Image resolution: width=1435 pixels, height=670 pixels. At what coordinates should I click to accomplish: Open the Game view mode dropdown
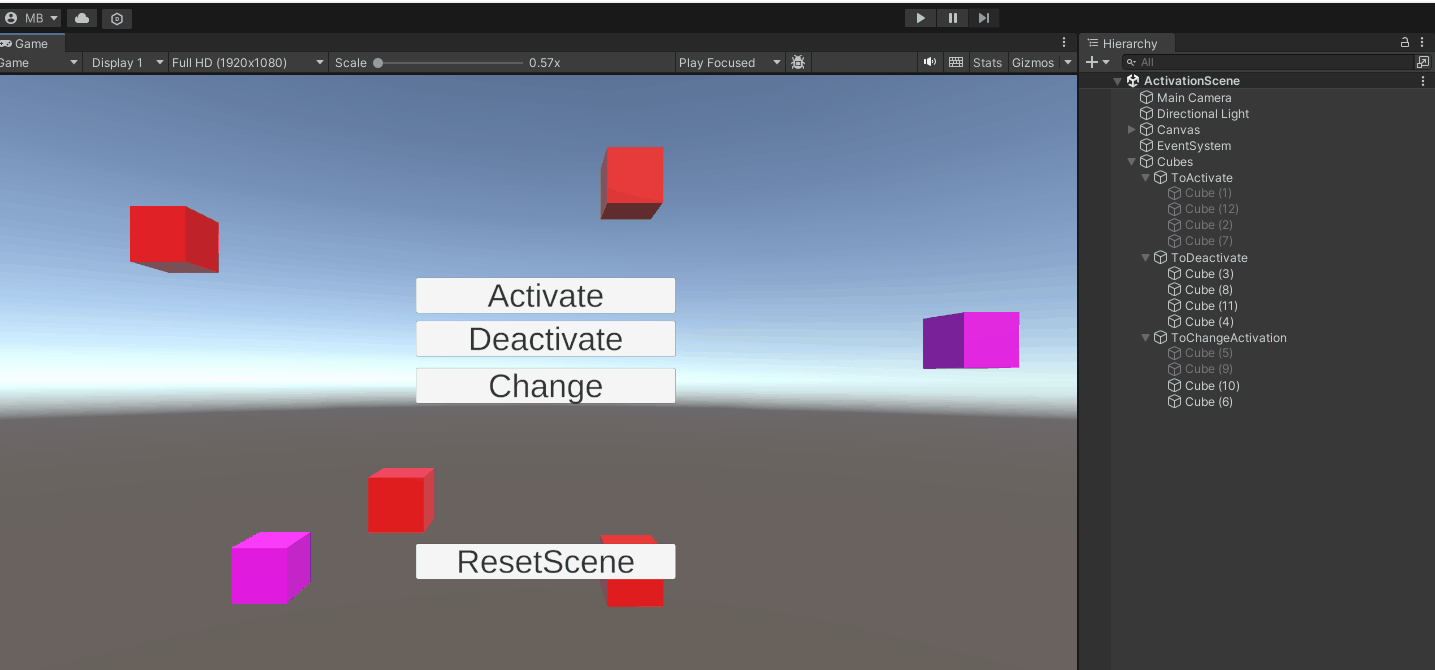[40, 62]
